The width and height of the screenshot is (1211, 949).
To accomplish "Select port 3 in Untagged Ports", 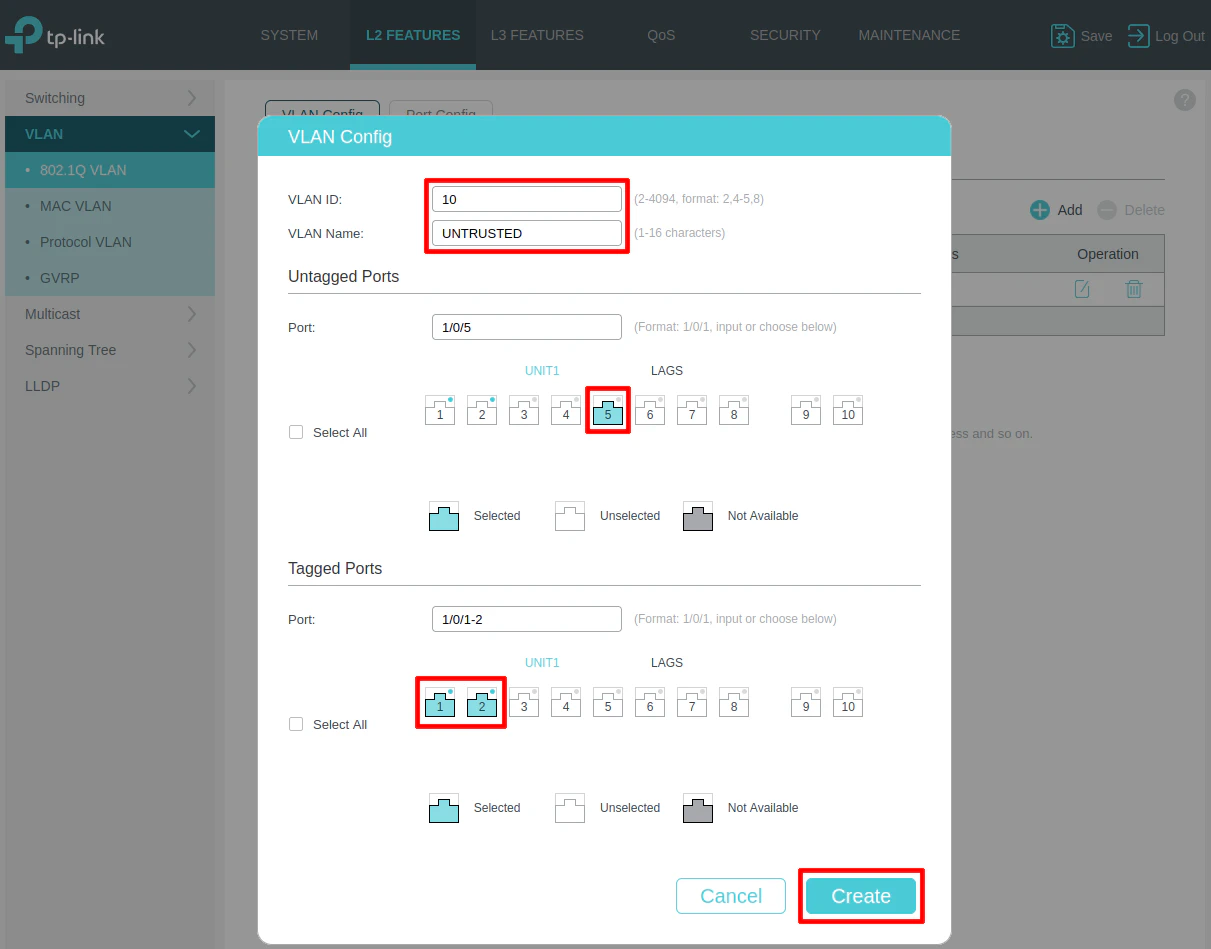I will coord(524,410).
